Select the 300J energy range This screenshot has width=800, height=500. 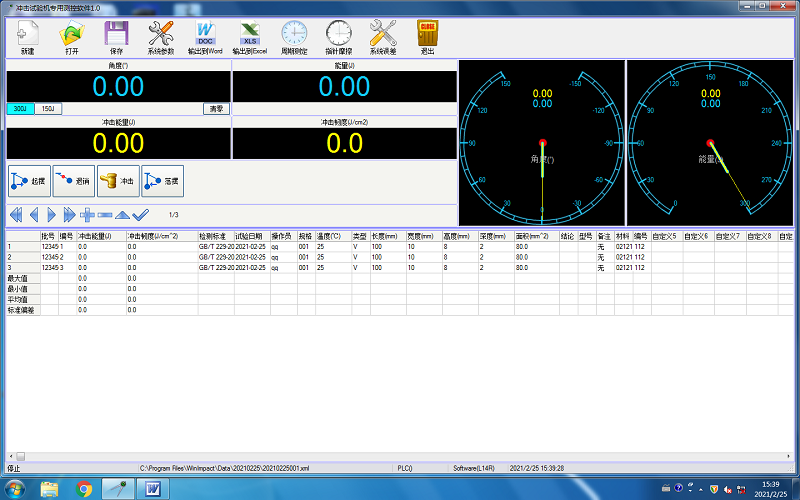[x=20, y=109]
